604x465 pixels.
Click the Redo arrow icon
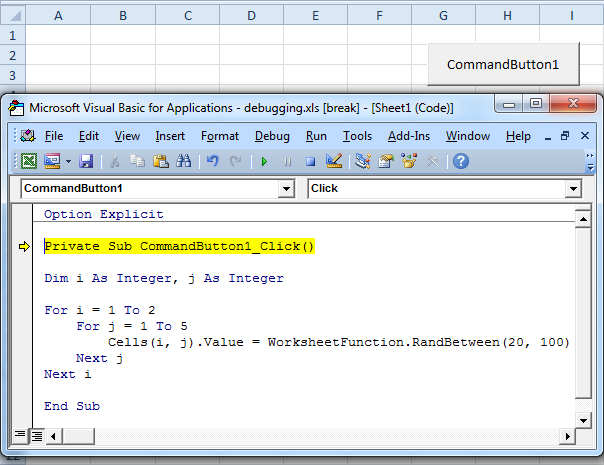coord(235,161)
